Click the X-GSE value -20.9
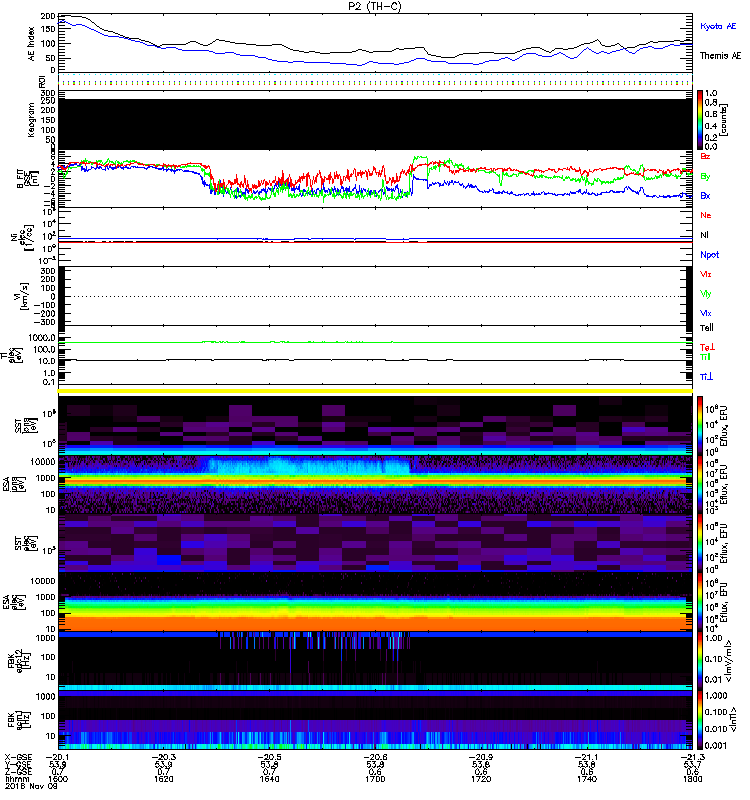 (x=480, y=758)
